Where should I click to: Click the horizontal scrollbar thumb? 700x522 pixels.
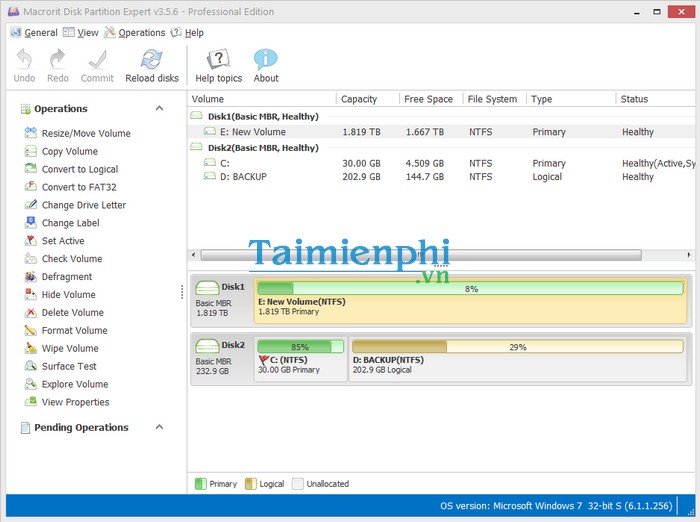coord(421,255)
